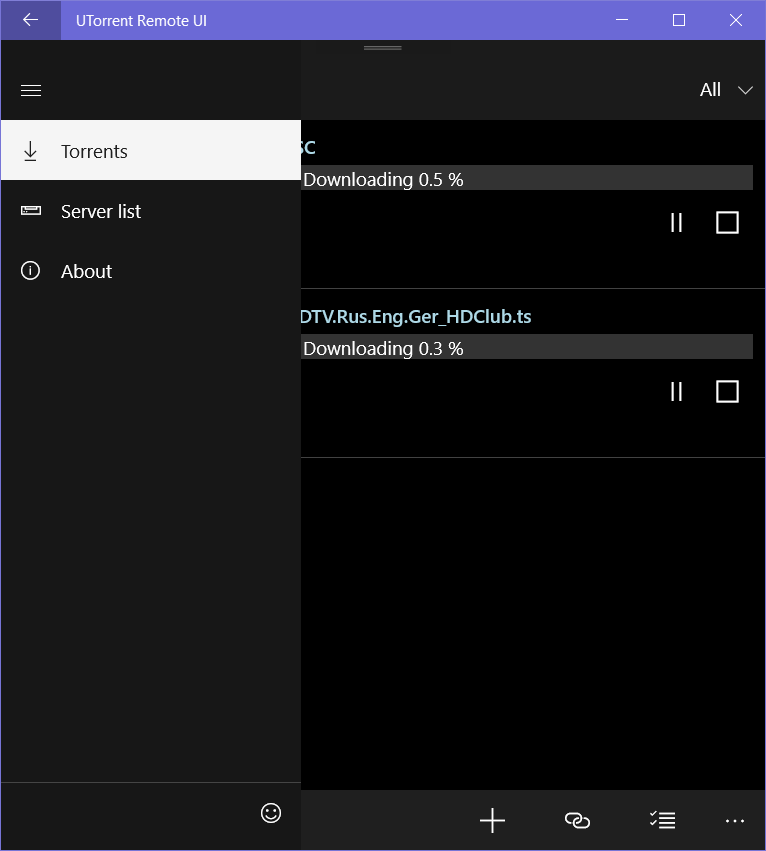Click the back arrow in title bar
766x851 pixels.
[x=30, y=20]
